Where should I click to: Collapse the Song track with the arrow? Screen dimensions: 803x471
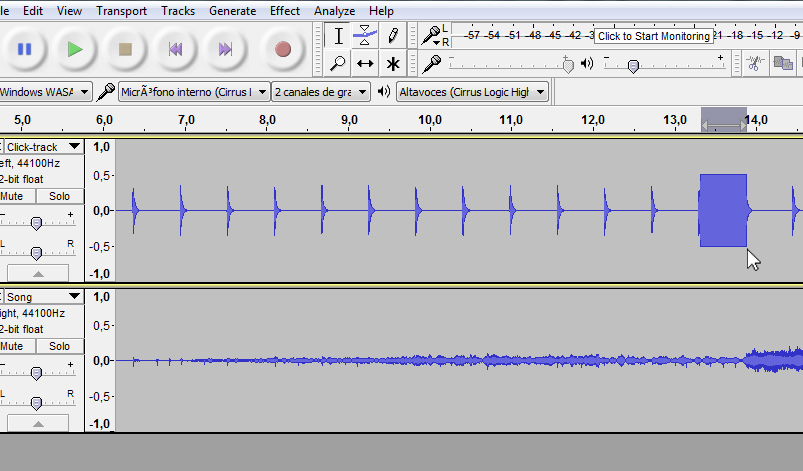[x=38, y=423]
